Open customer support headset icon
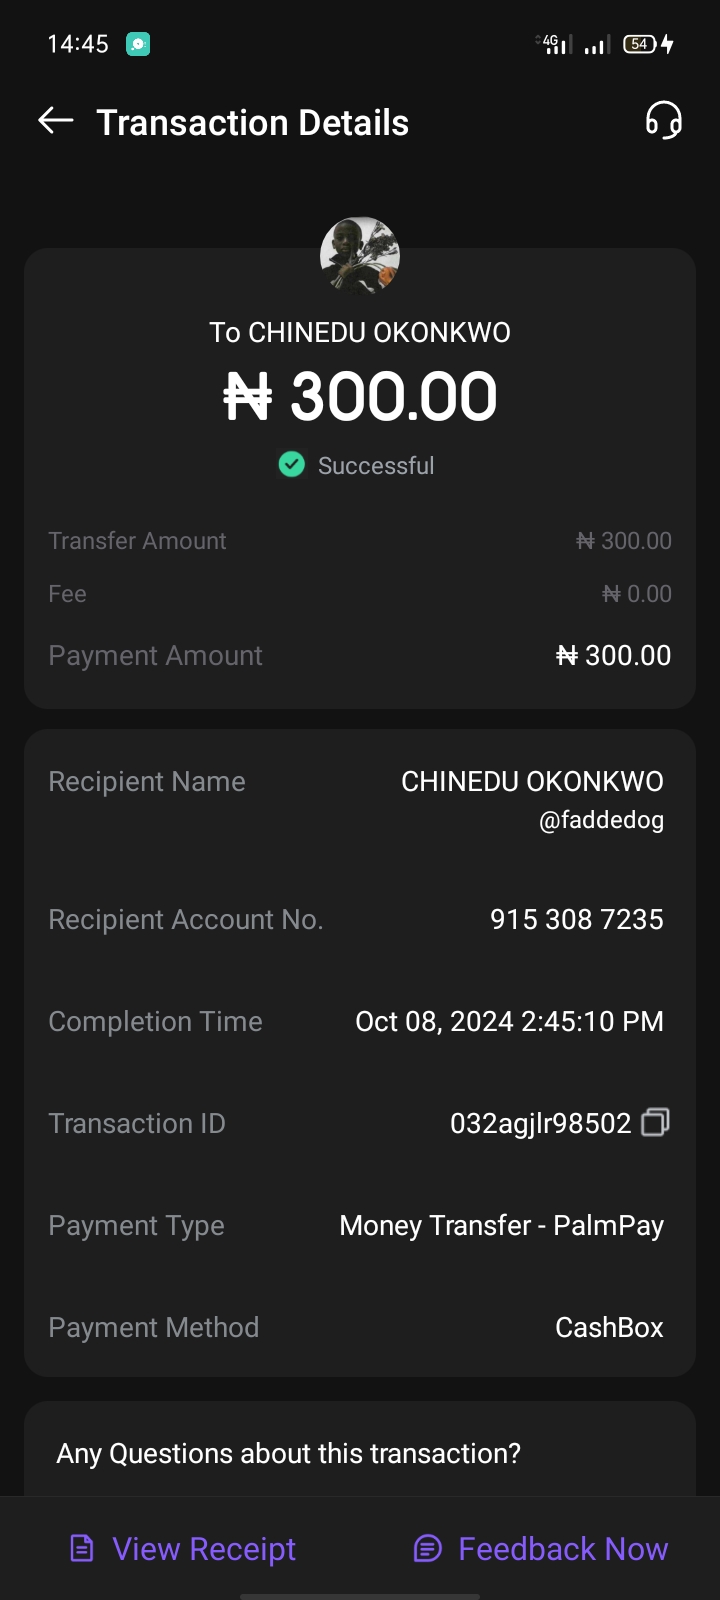 coord(663,121)
